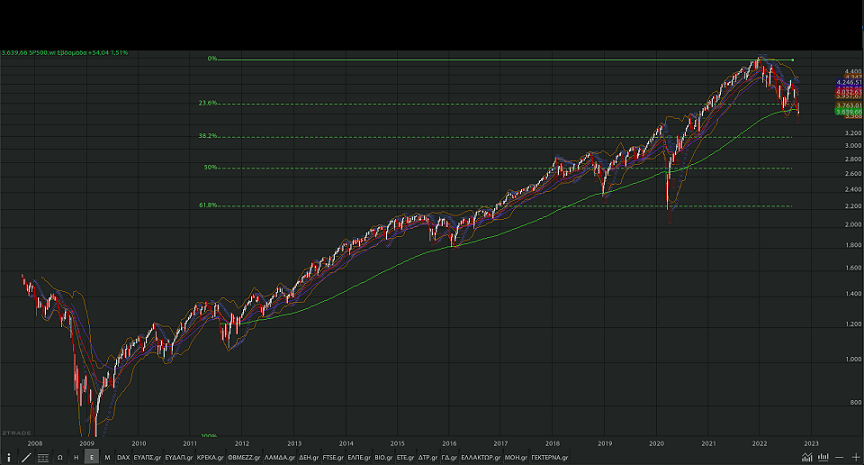Screen dimensions: 864x465
Task: Click the 50% Fibonacci level label
Action: (x=210, y=167)
